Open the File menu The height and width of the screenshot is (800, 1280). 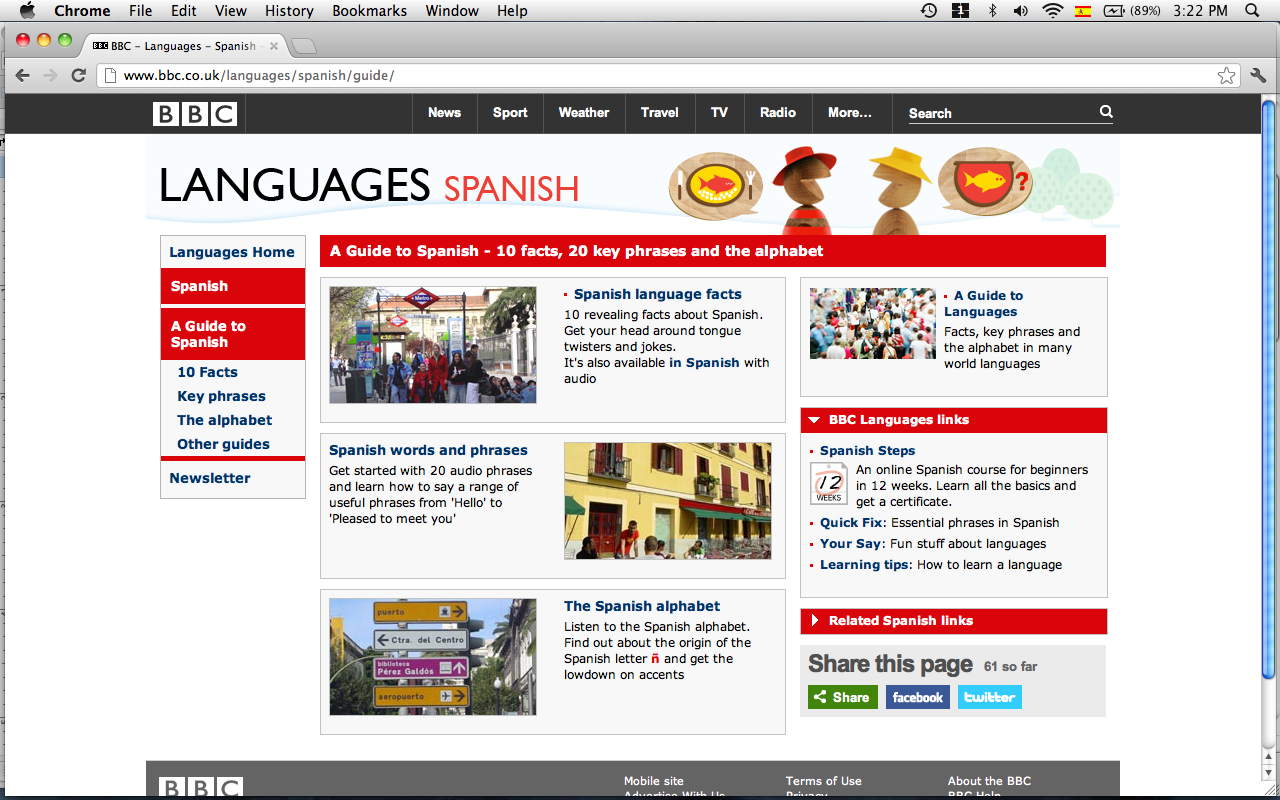pyautogui.click(x=141, y=11)
